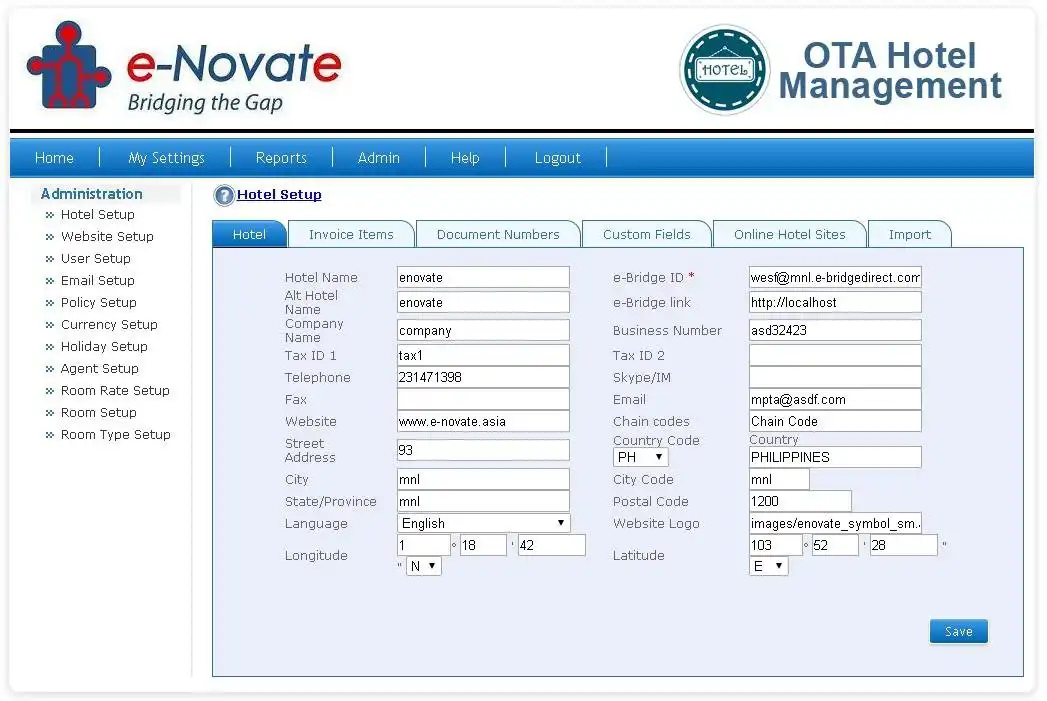1047x701 pixels.
Task: Open Room Type Setup in the sidebar
Action: pyautogui.click(x=116, y=435)
